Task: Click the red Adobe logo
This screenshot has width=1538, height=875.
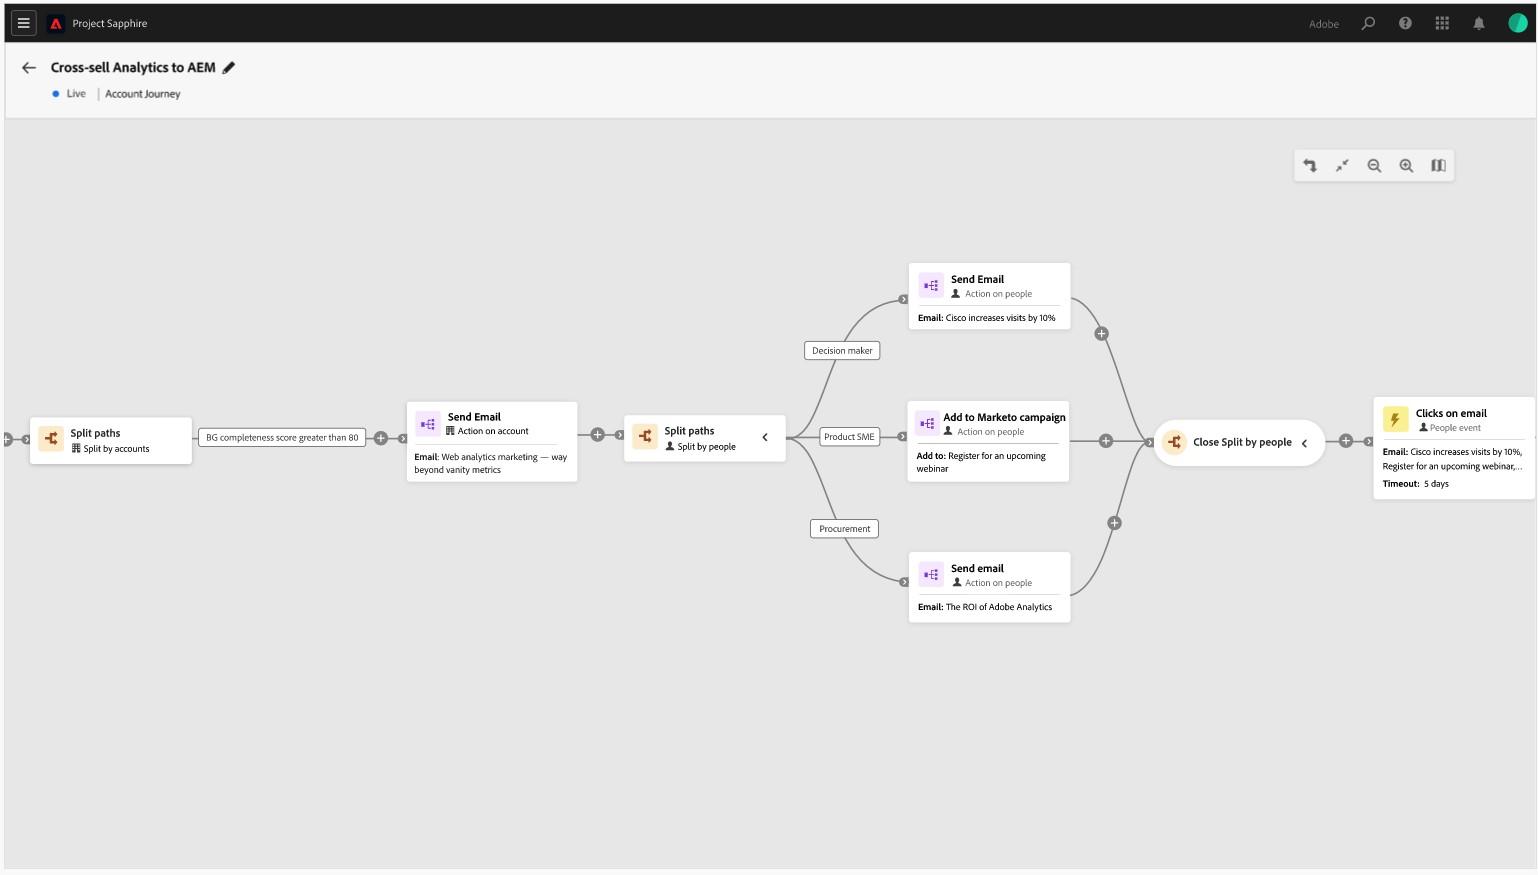Action: click(x=56, y=23)
